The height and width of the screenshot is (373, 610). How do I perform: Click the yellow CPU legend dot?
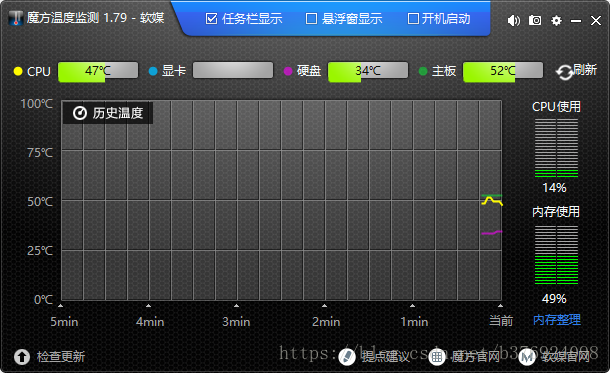(x=18, y=71)
